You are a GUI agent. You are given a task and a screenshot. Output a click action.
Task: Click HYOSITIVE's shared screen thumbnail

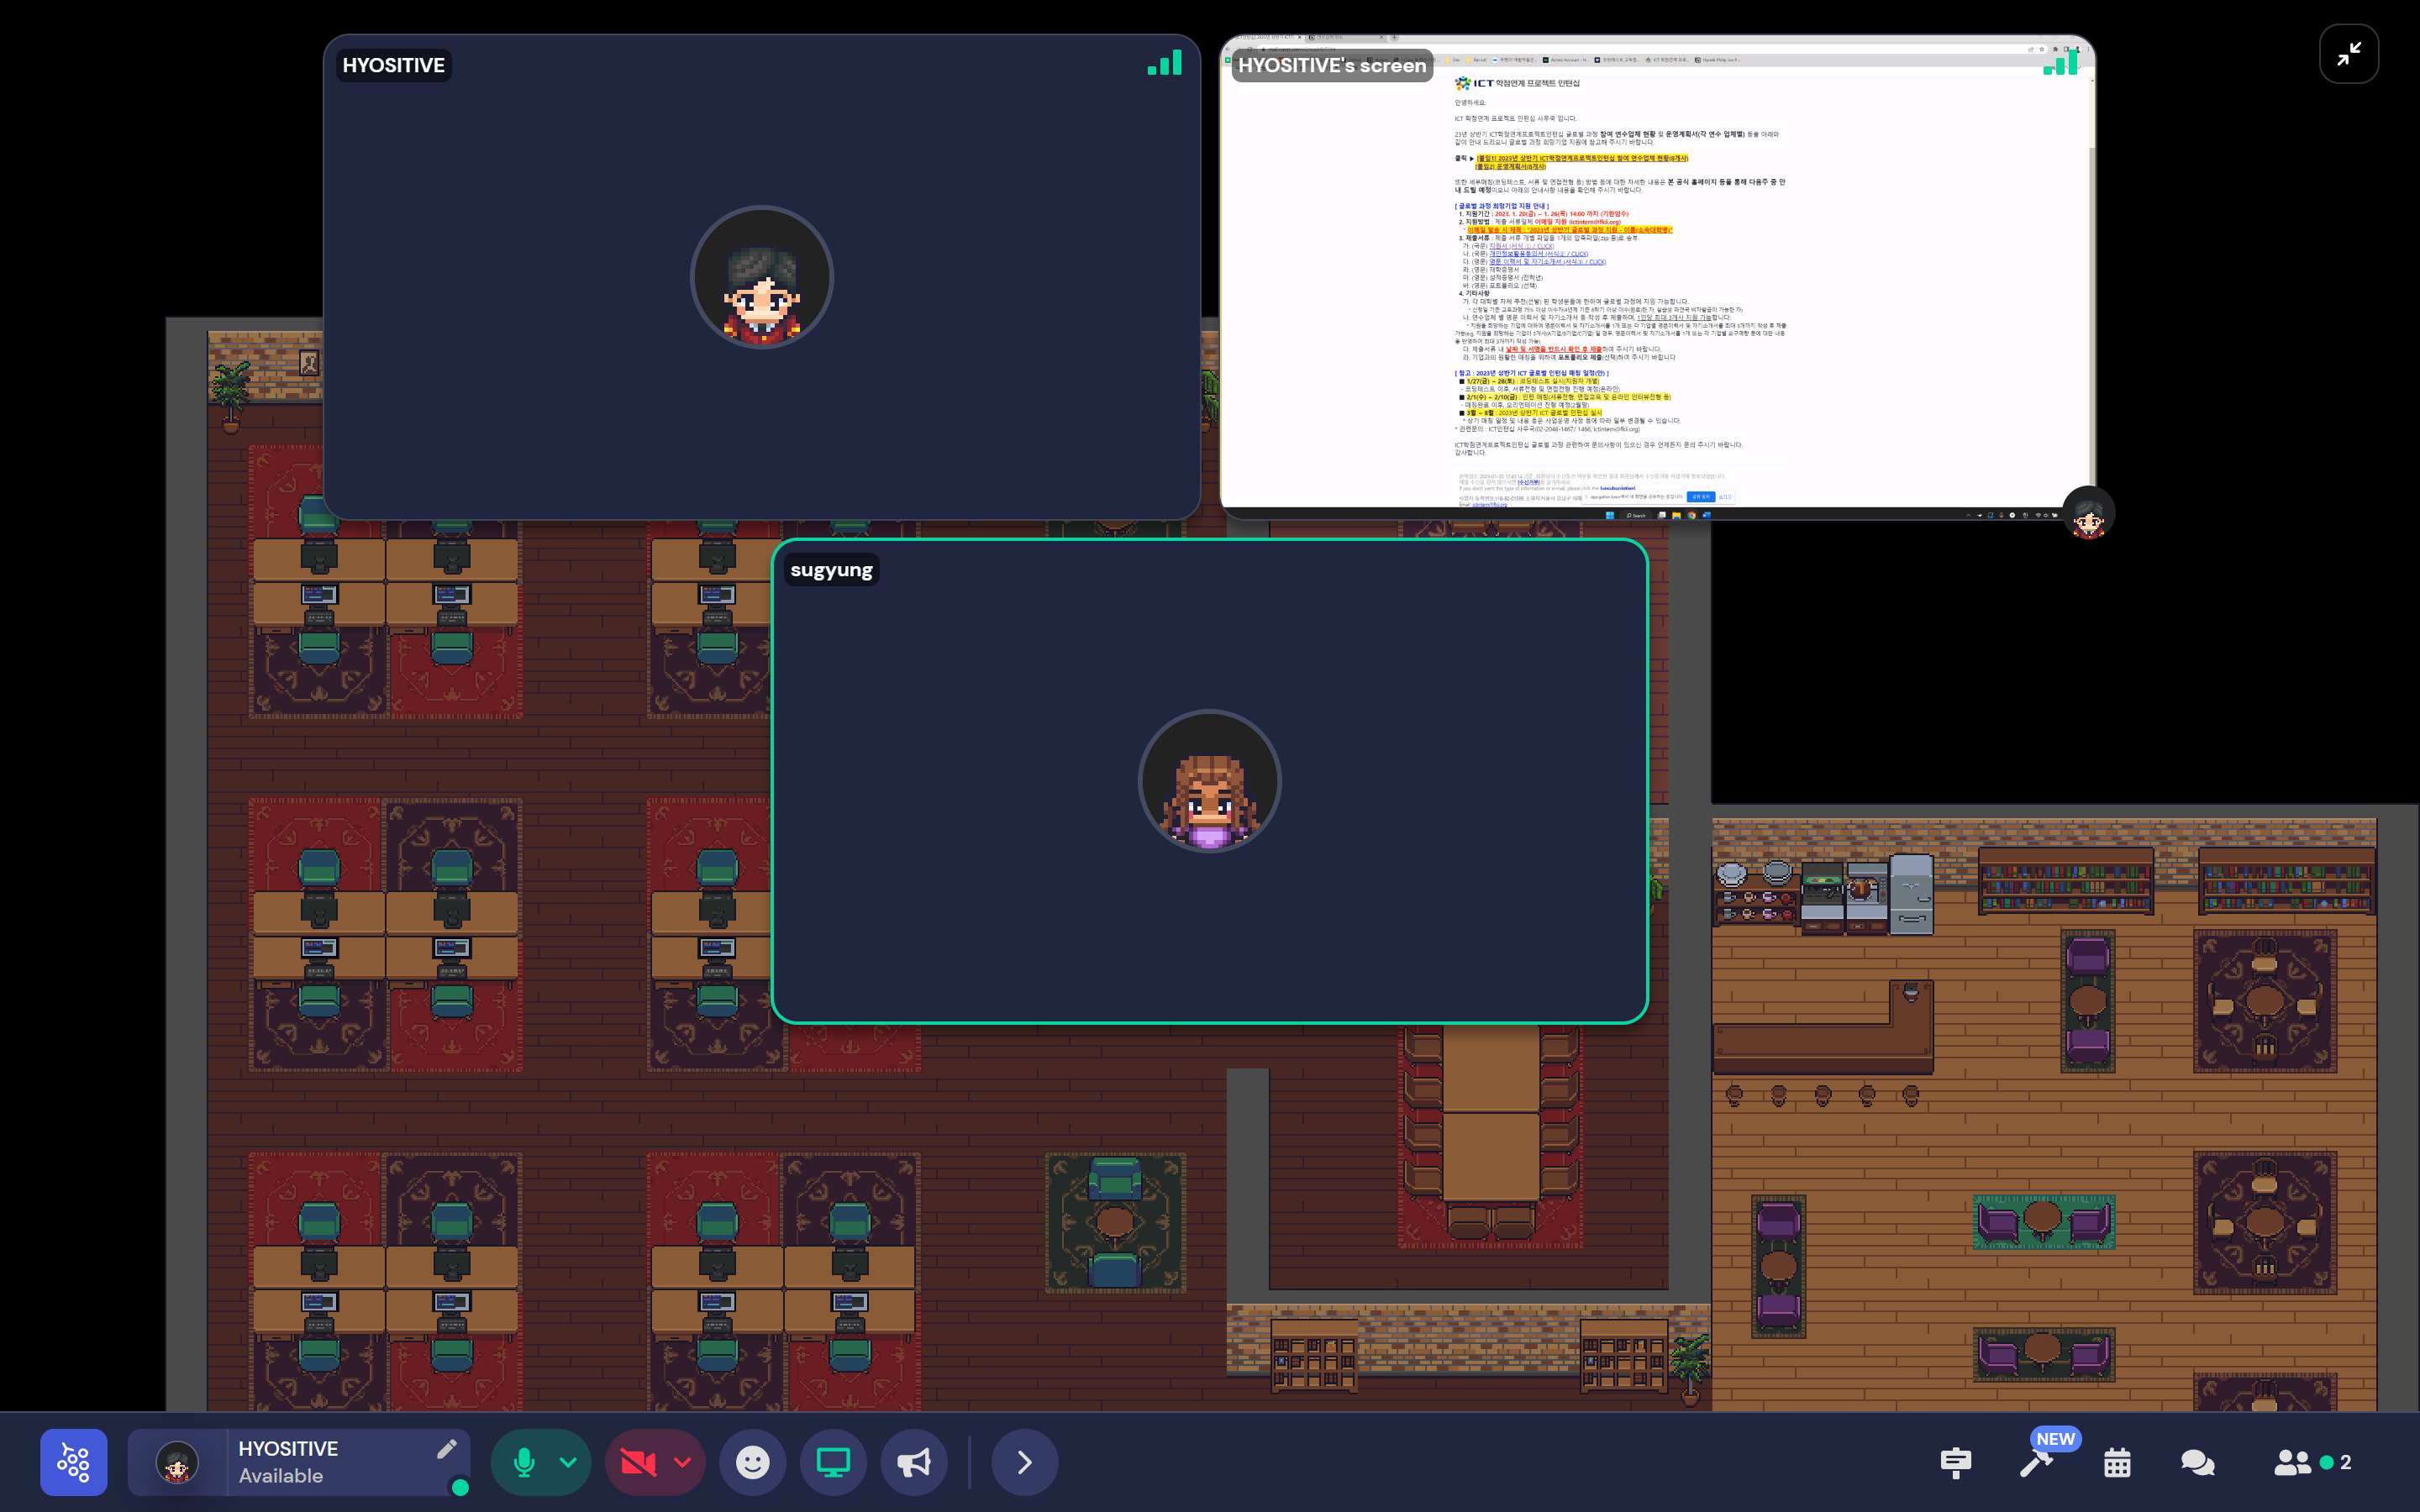pyautogui.click(x=1656, y=278)
